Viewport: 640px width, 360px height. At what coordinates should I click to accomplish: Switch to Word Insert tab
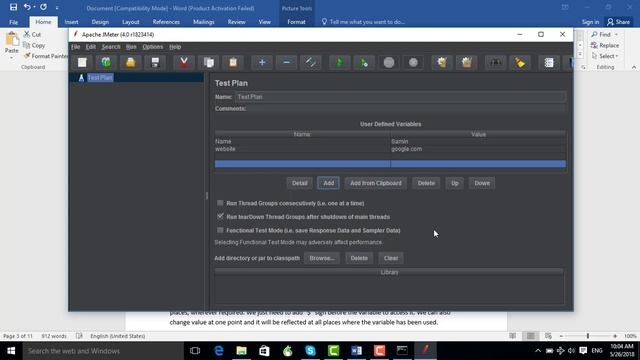tap(71, 22)
